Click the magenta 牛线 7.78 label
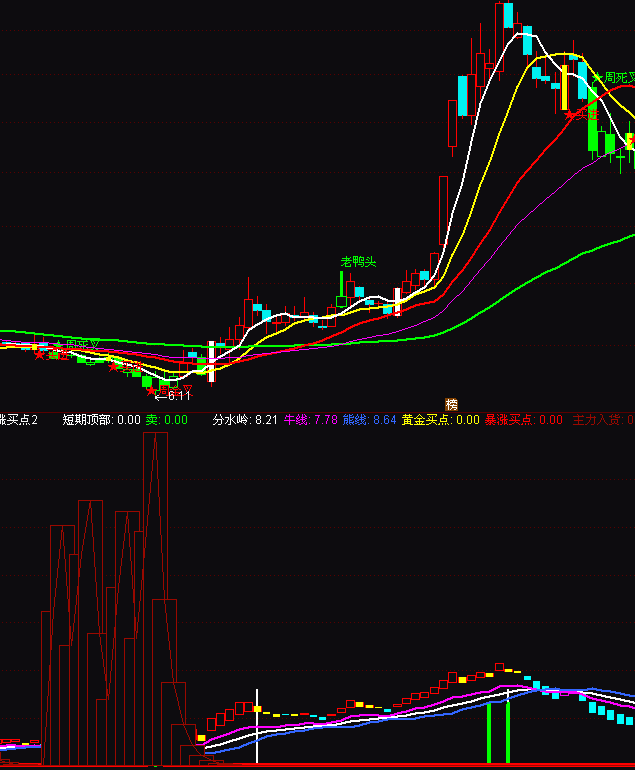The width and height of the screenshot is (635, 770). pyautogui.click(x=311, y=420)
